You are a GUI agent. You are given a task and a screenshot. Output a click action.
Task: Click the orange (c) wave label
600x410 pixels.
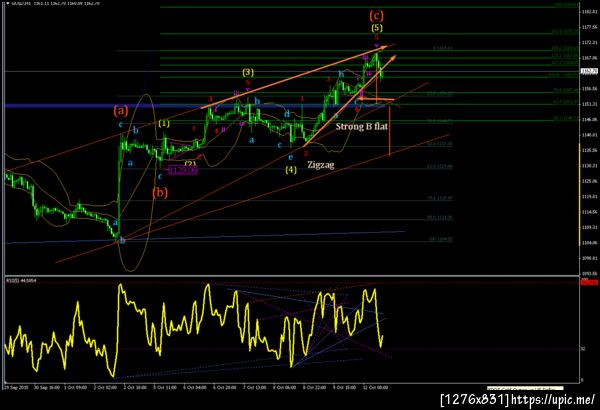[x=376, y=16]
